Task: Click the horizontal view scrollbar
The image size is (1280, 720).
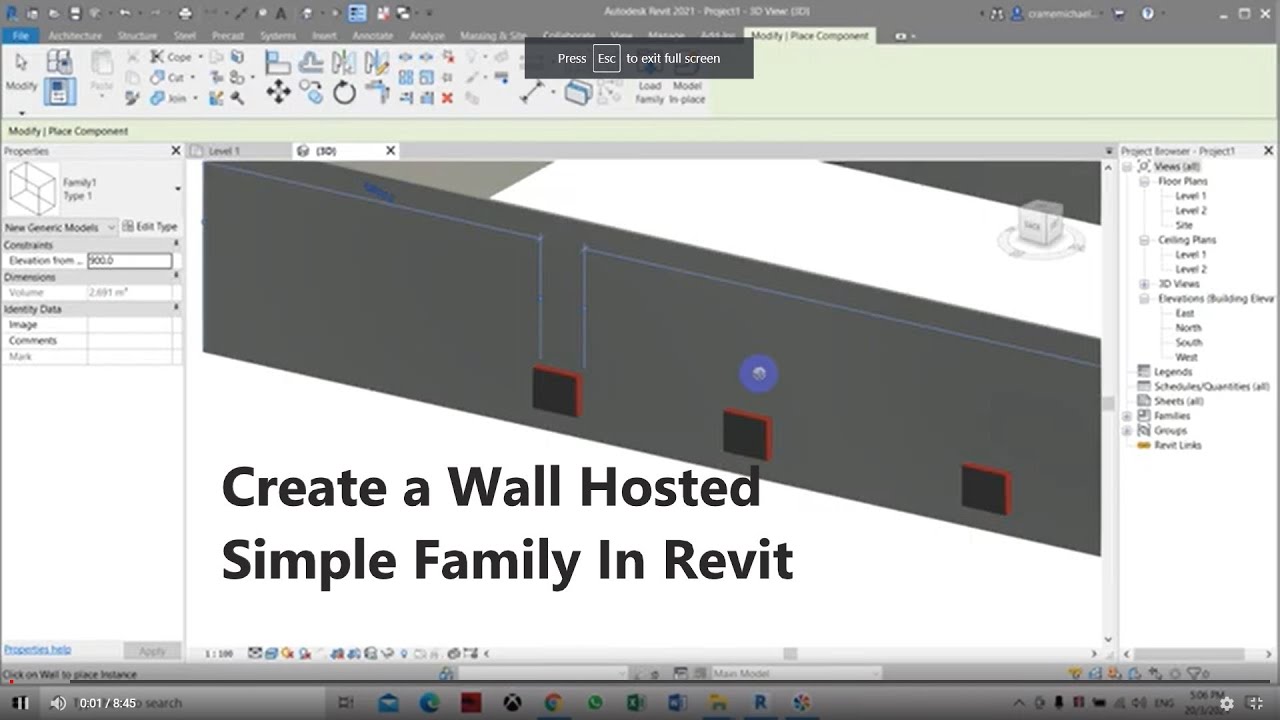Action: tap(790, 653)
